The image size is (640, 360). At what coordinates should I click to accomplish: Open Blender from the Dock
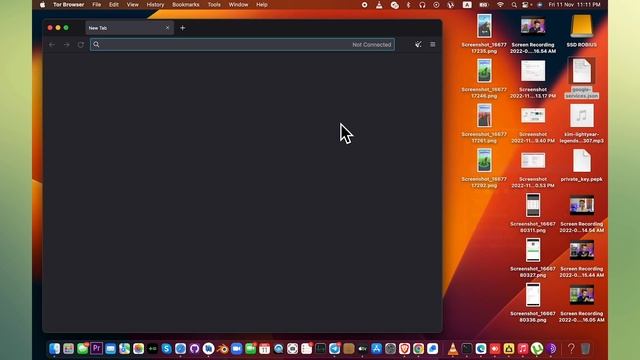(x=222, y=348)
